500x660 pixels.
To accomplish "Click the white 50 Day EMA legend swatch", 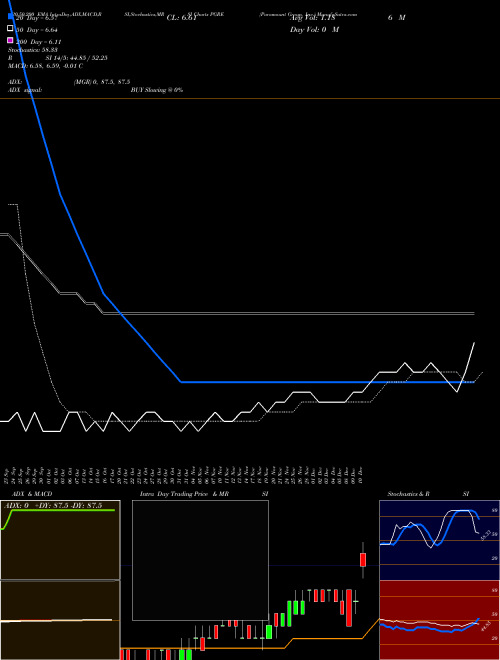I will [11, 29].
